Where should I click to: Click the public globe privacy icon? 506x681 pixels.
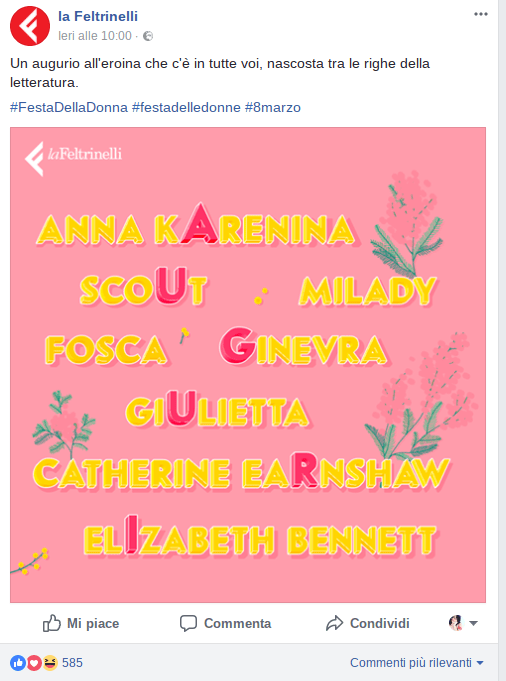tap(148, 36)
